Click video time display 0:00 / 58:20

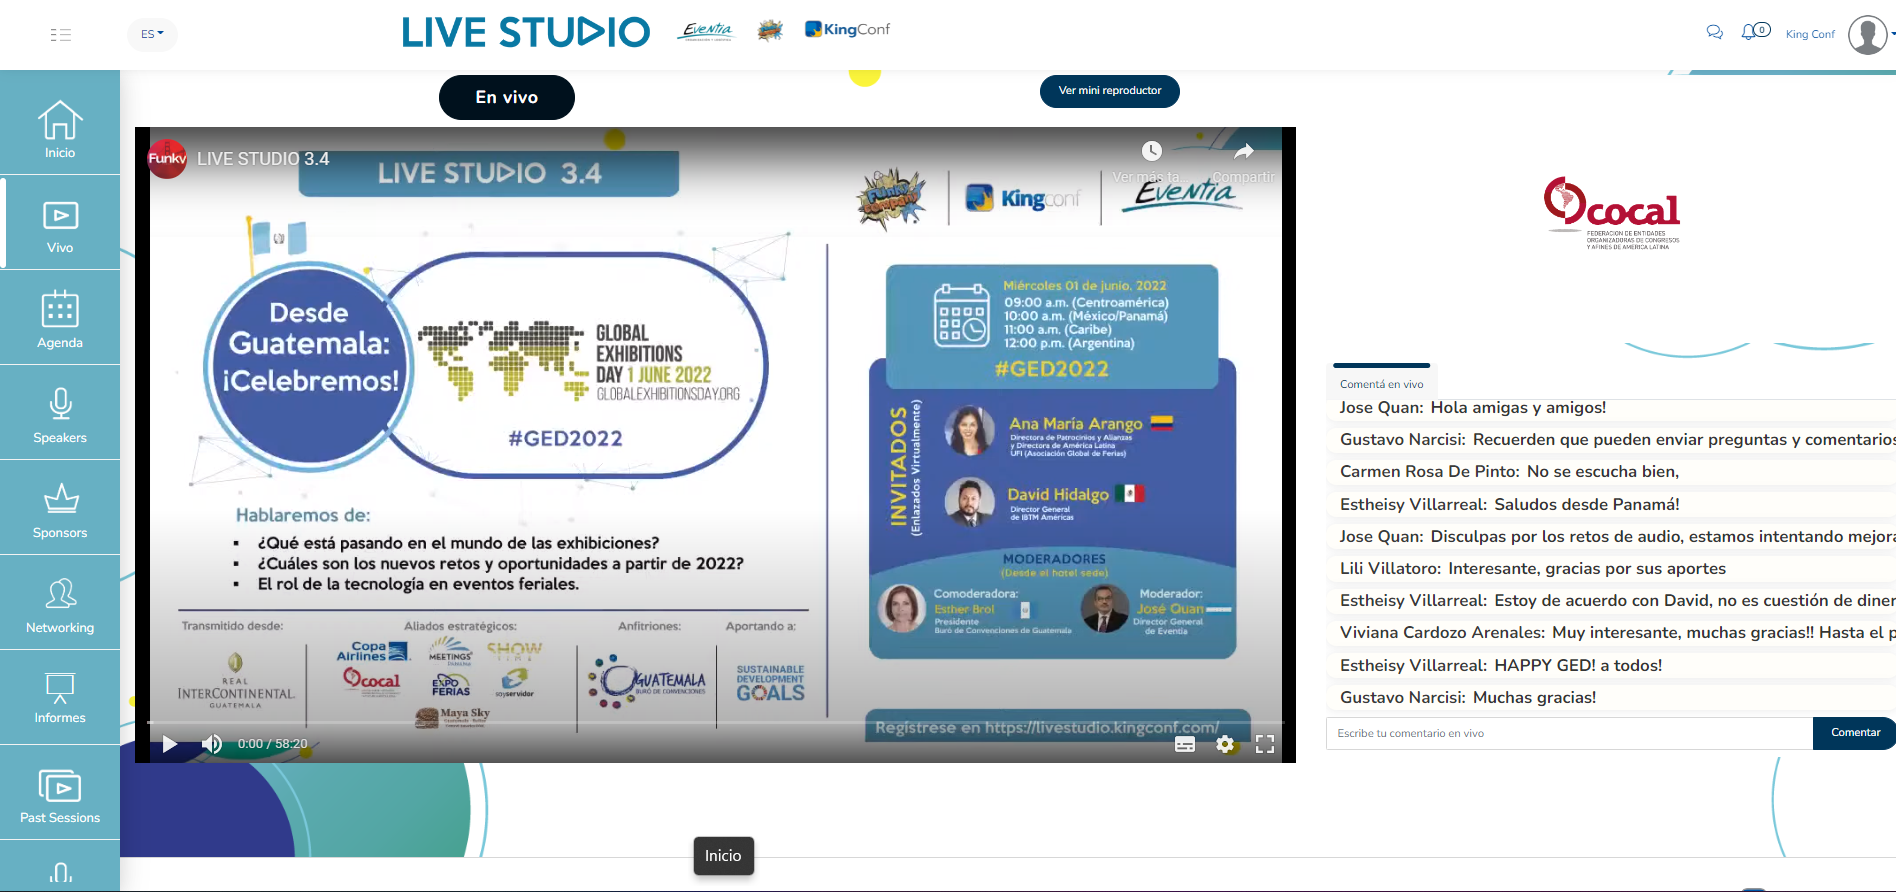point(272,744)
